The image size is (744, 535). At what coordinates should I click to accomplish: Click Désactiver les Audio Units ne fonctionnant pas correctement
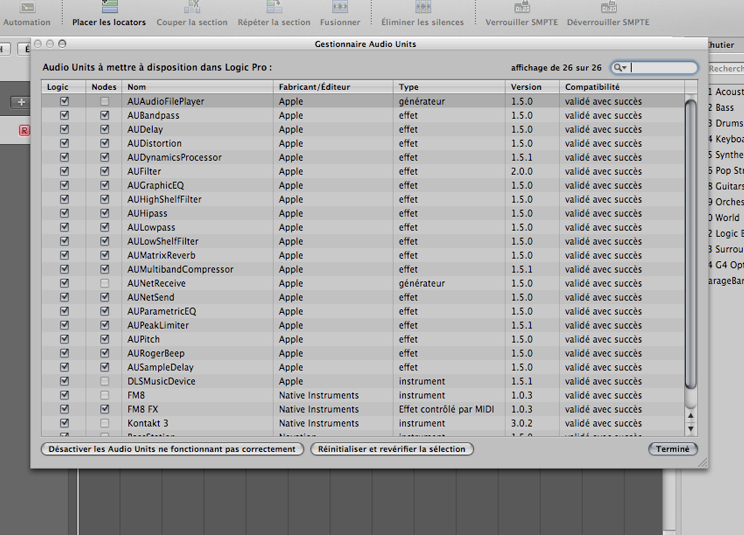pos(172,449)
